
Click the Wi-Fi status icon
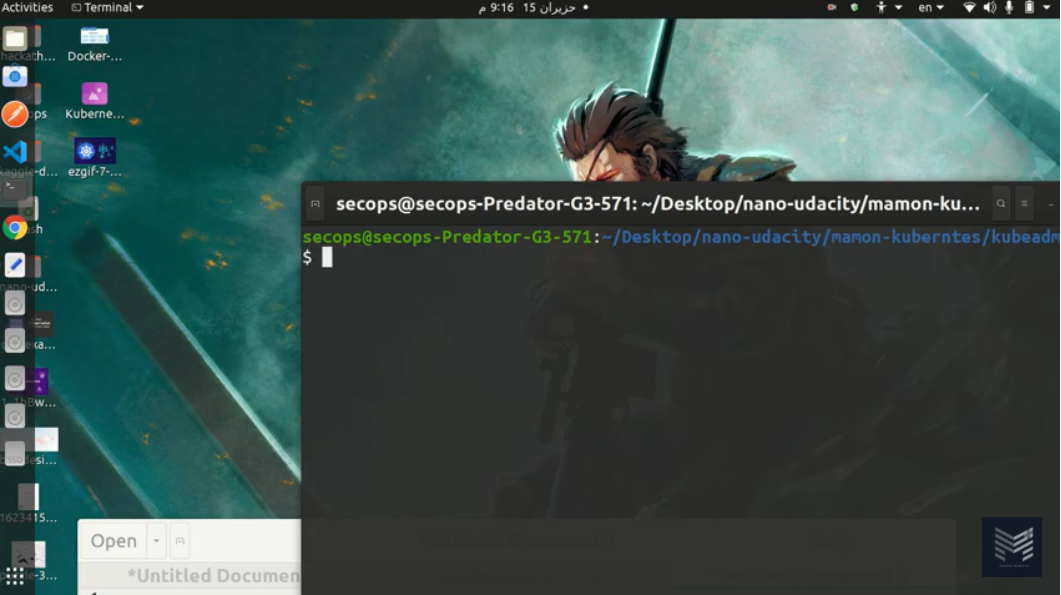[x=969, y=7]
